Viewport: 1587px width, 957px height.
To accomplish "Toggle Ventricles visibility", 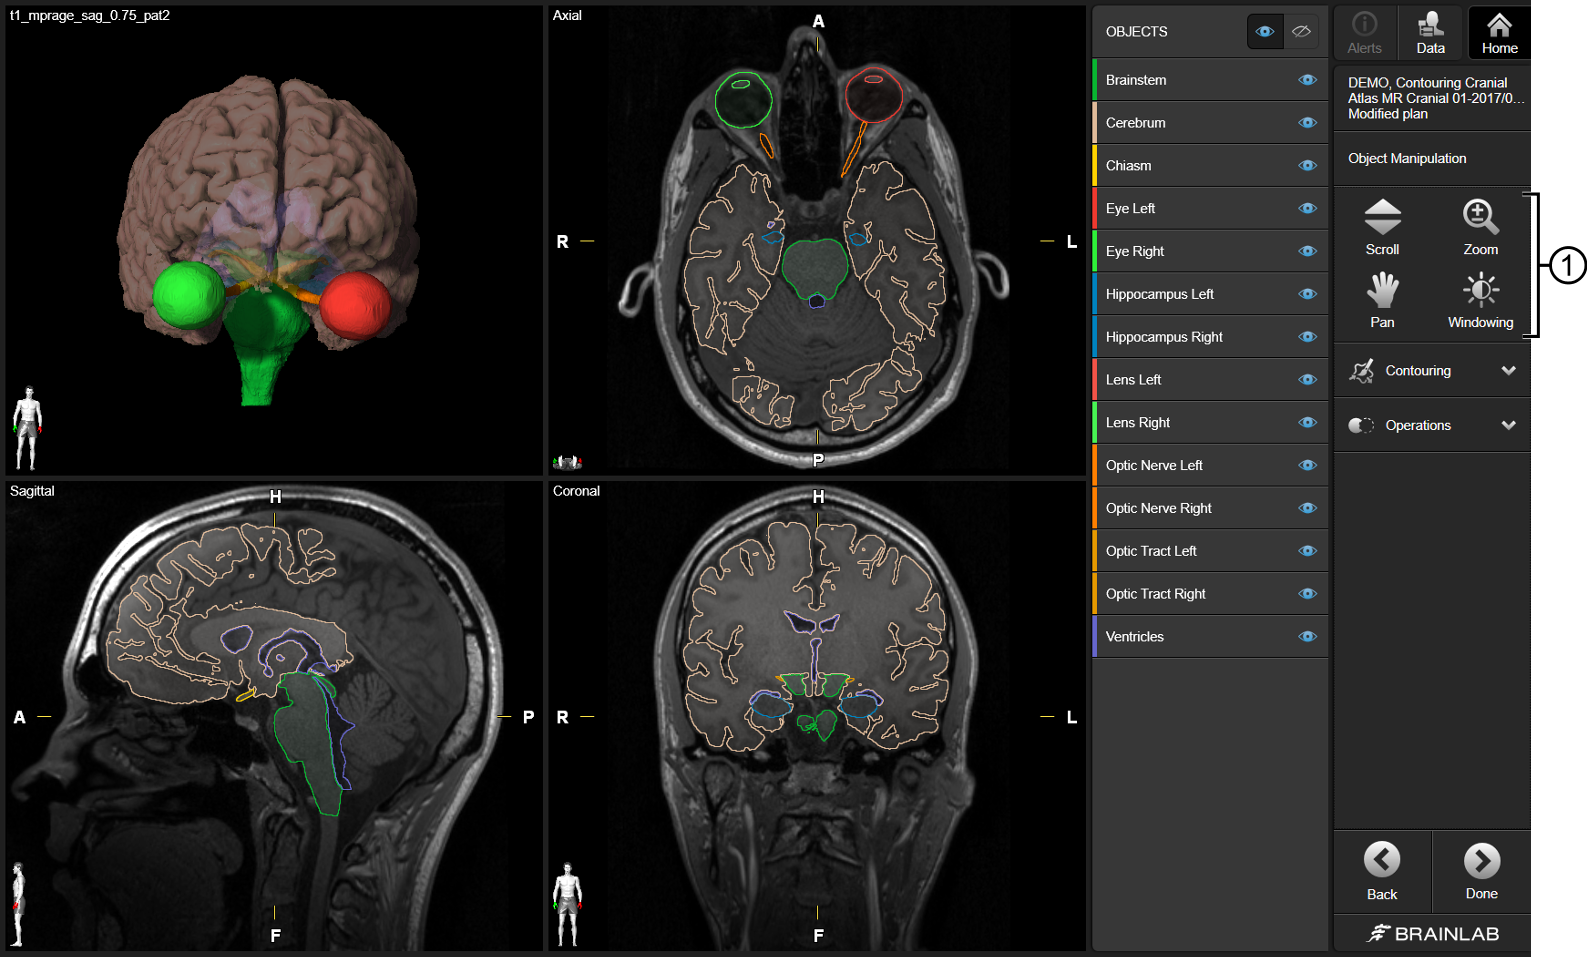I will coord(1307,637).
